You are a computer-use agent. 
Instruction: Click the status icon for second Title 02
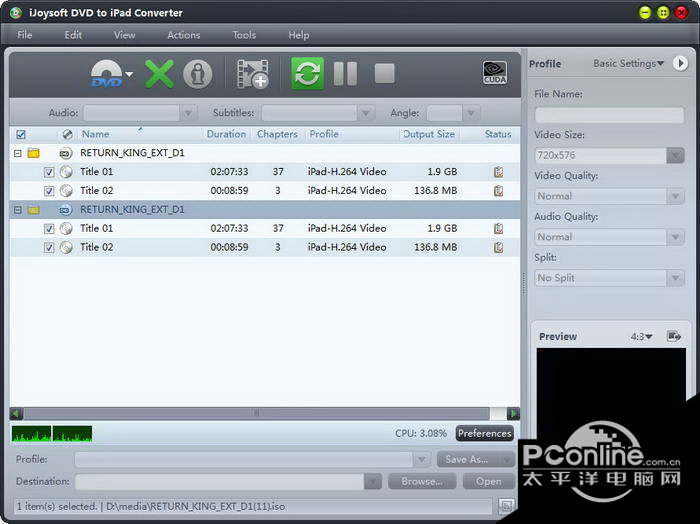click(x=499, y=247)
